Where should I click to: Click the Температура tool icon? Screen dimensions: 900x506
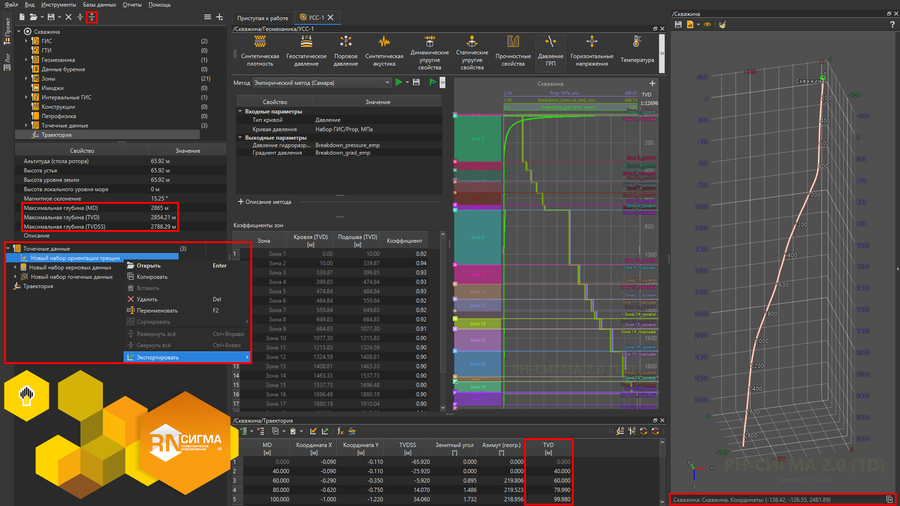pyautogui.click(x=636, y=42)
